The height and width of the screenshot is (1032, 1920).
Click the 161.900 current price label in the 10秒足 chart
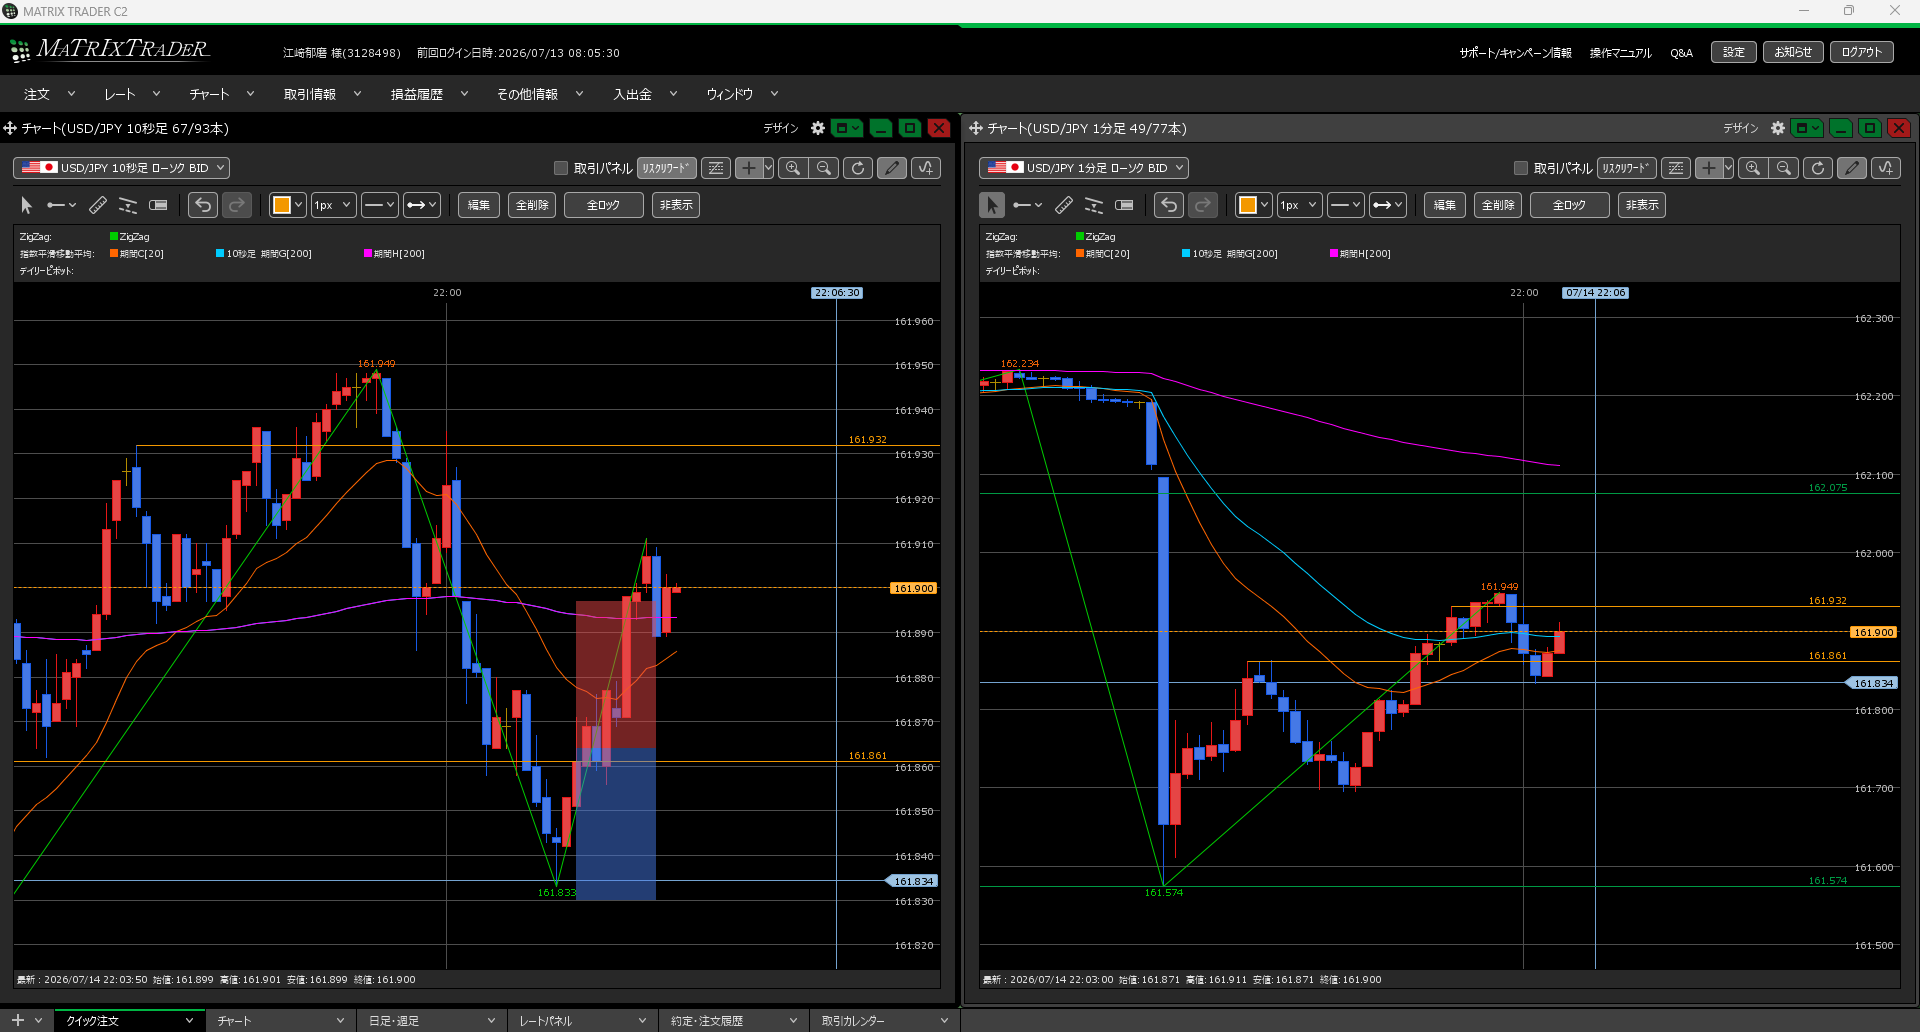click(x=914, y=588)
